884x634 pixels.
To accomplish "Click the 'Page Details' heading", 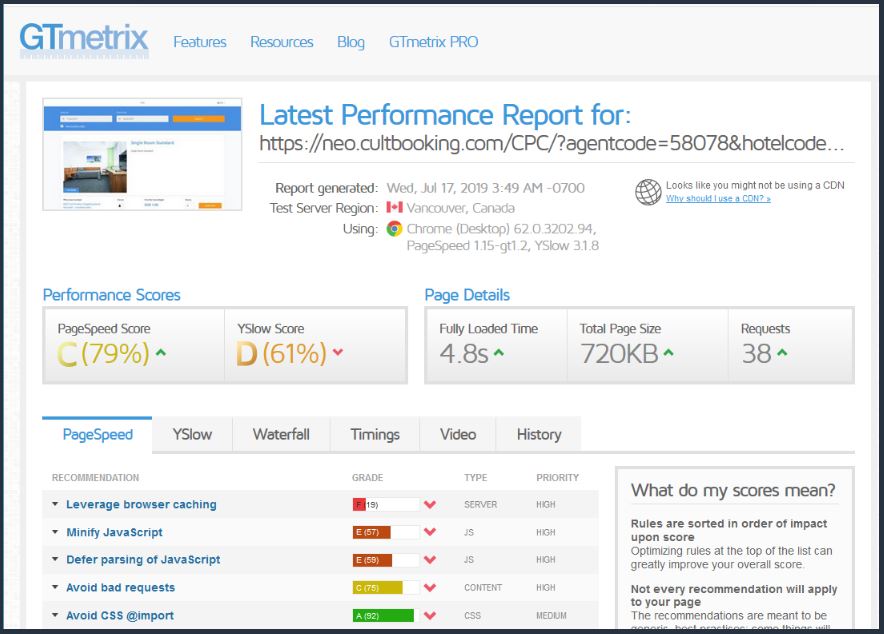I will pos(467,295).
